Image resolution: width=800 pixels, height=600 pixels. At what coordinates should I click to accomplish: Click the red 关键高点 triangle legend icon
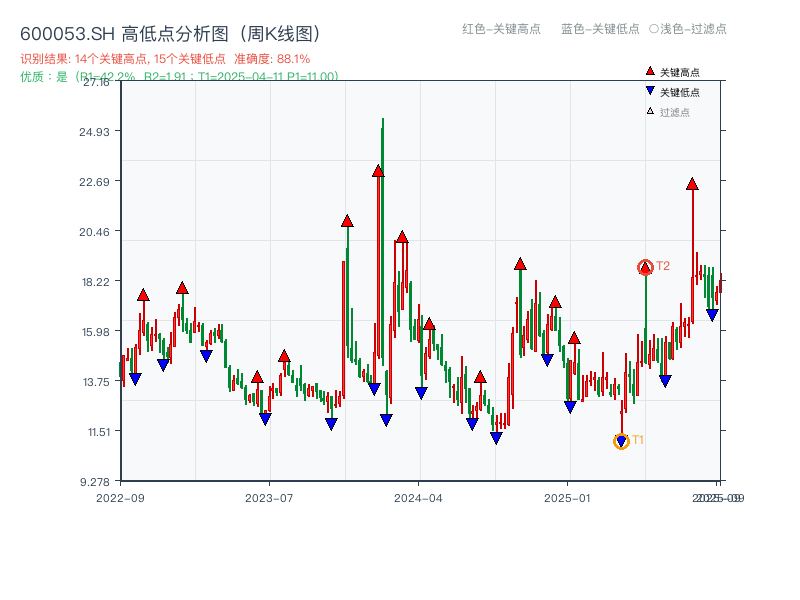click(650, 71)
